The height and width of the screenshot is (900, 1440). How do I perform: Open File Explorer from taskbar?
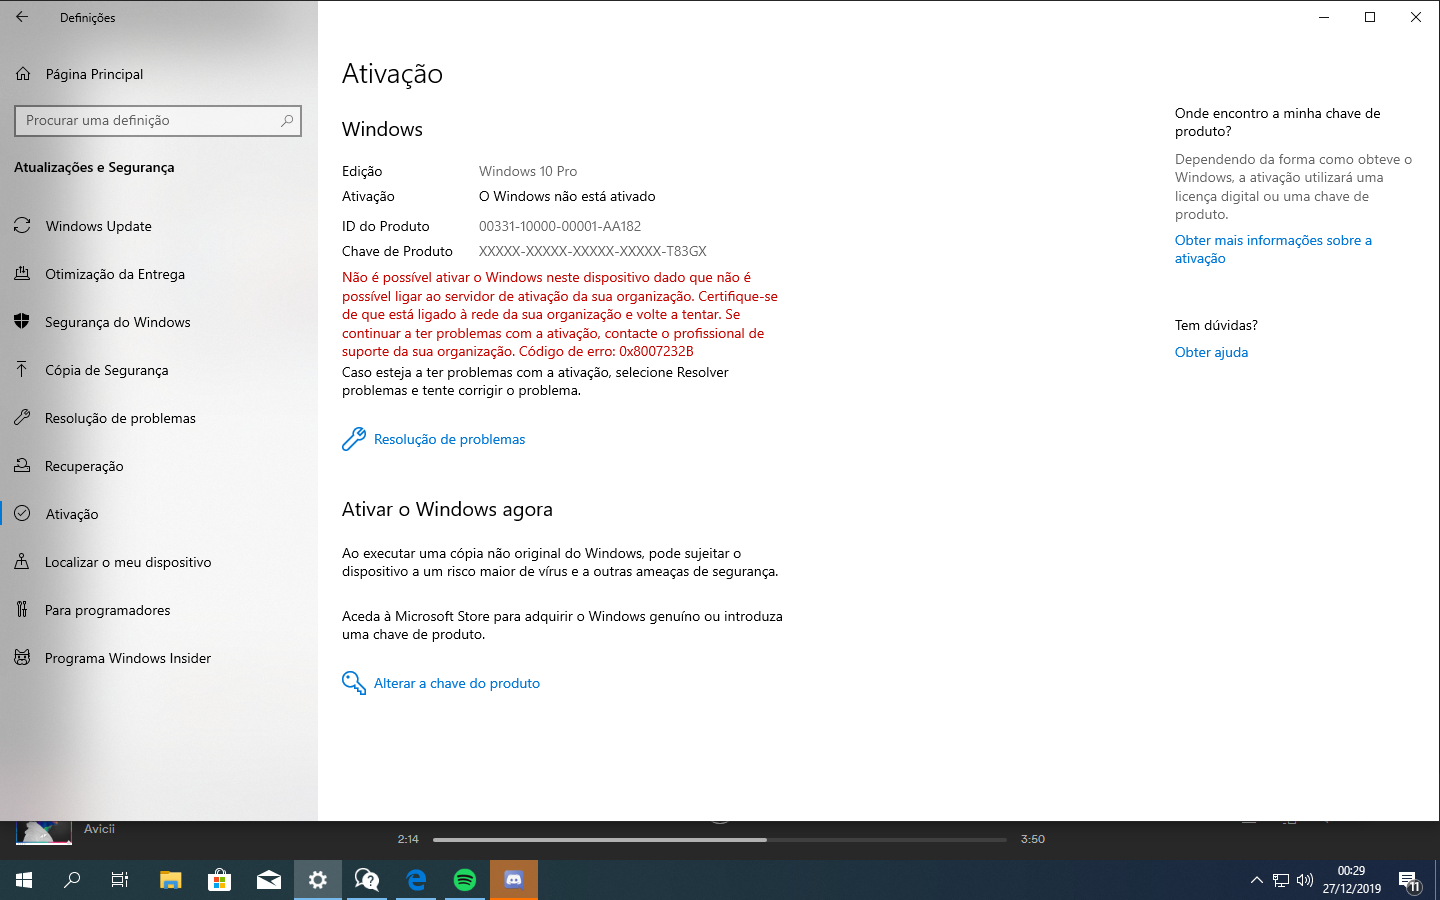tap(170, 880)
